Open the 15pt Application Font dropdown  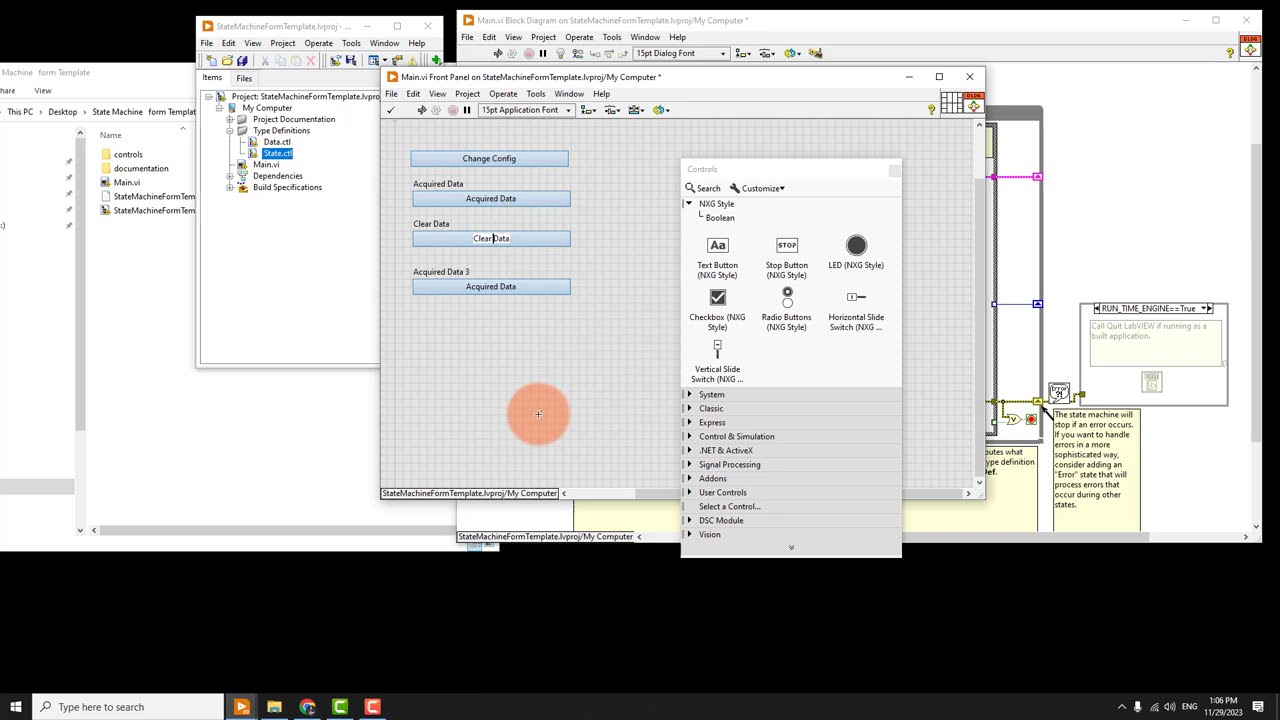coord(527,110)
